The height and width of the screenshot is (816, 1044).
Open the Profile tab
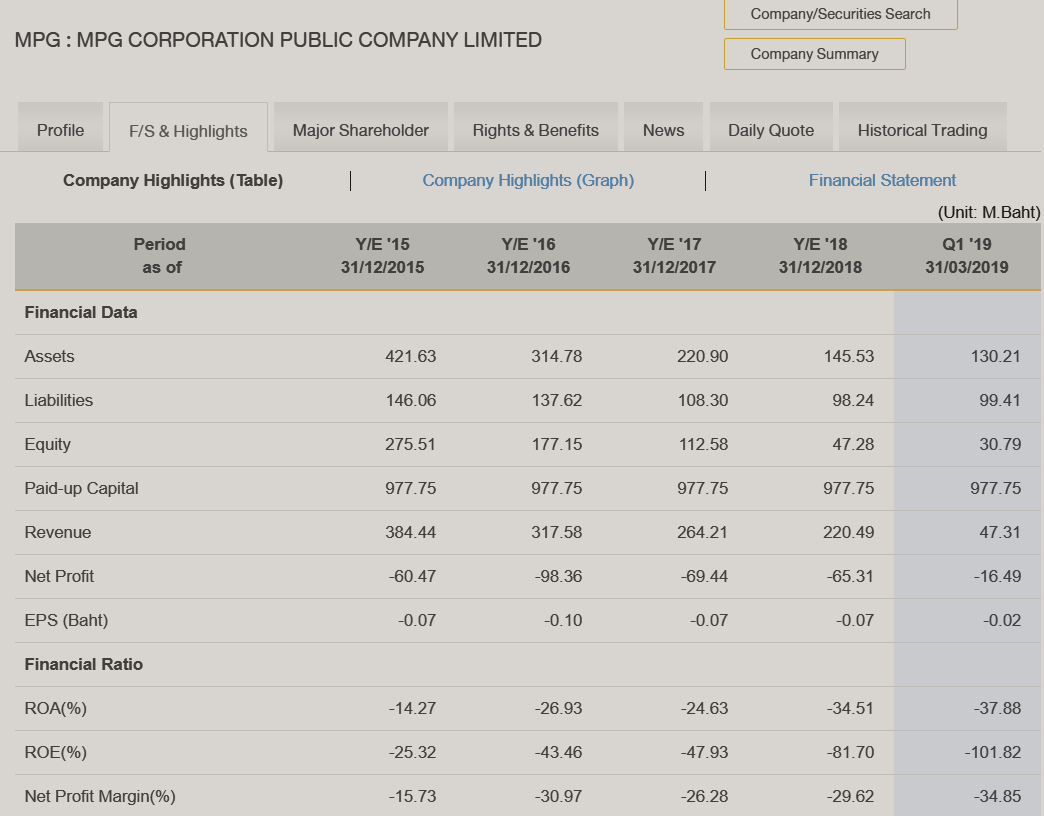tap(60, 130)
